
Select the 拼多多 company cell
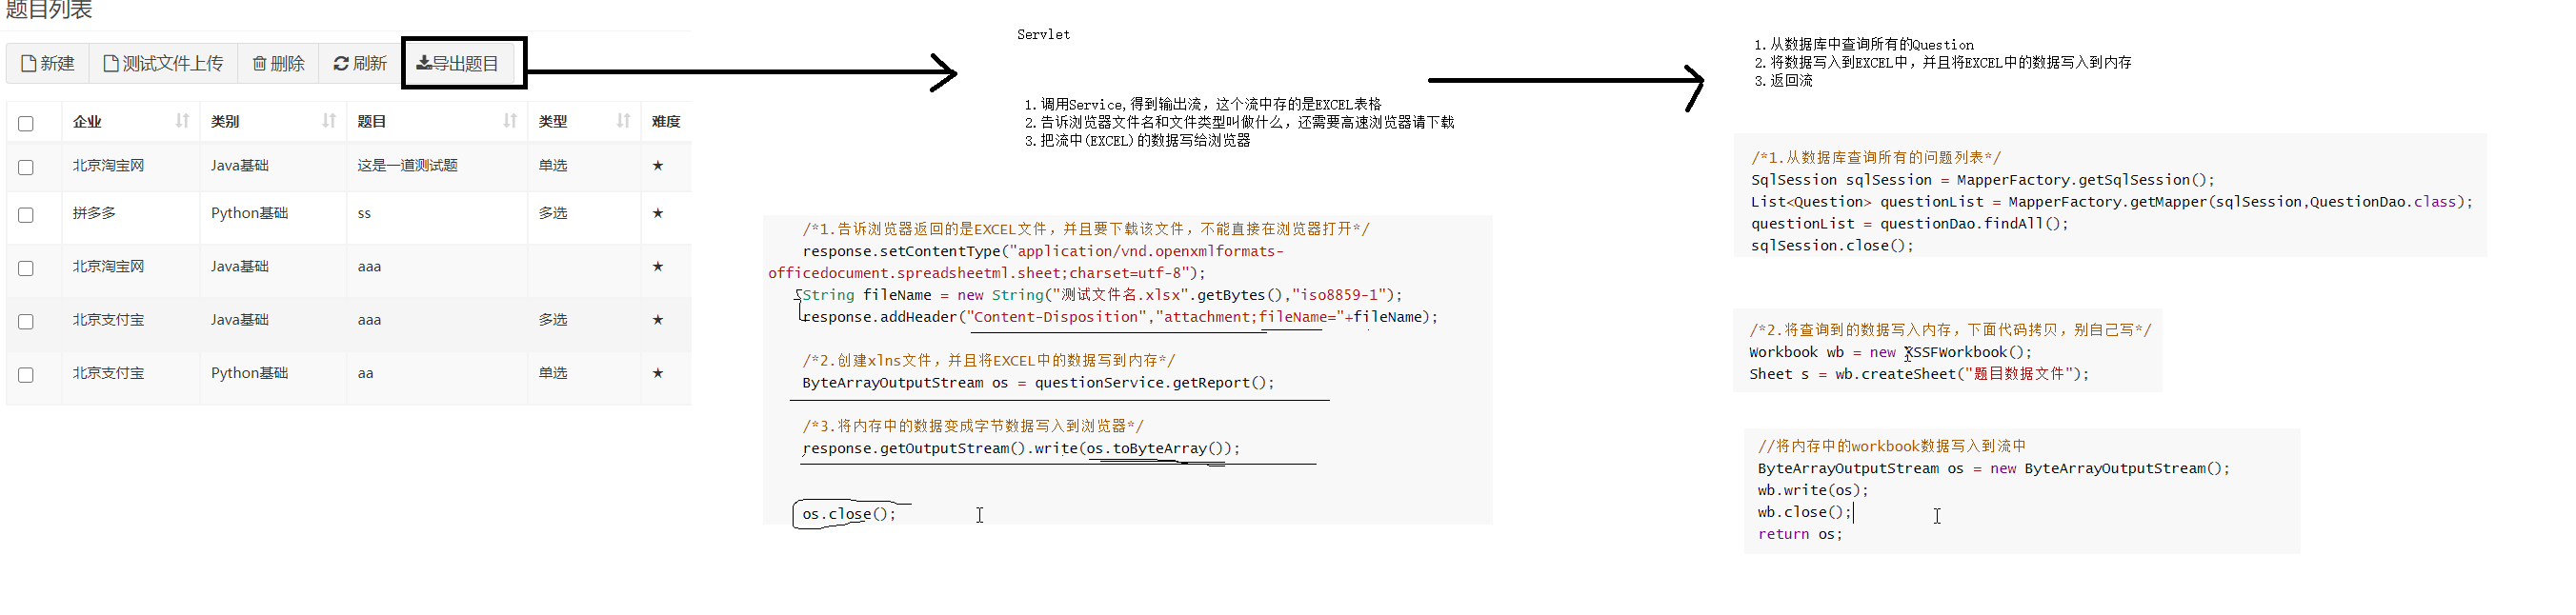pos(94,213)
